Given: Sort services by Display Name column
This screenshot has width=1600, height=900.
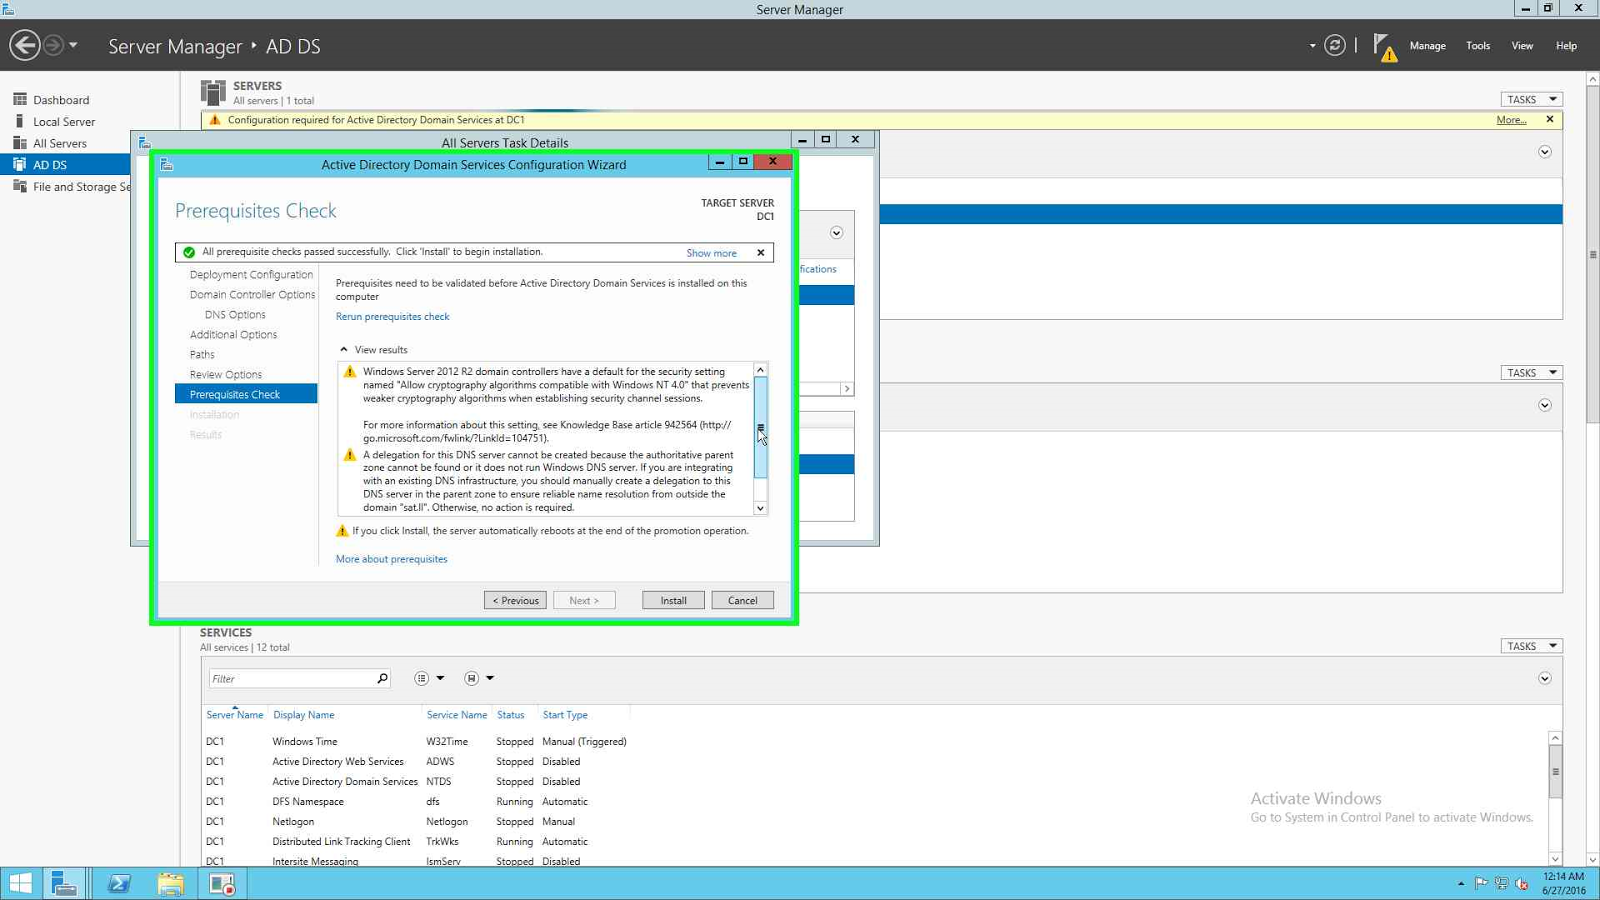Looking at the screenshot, I should (x=304, y=715).
